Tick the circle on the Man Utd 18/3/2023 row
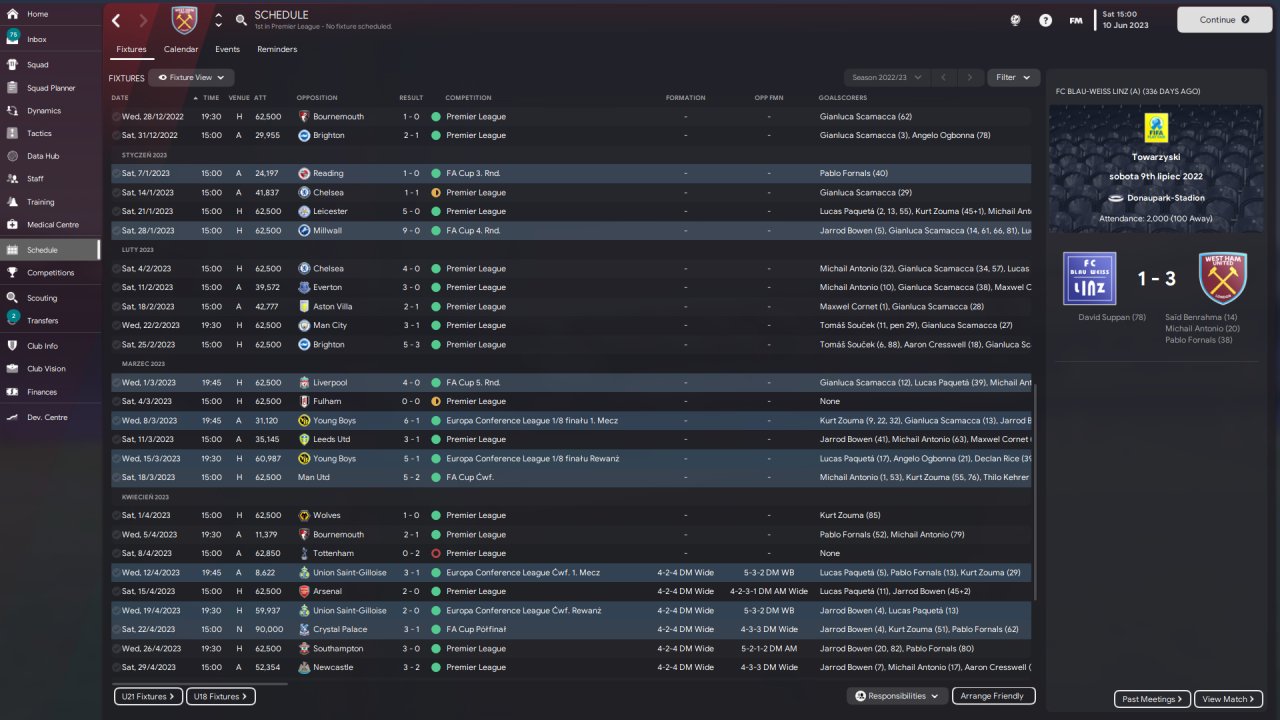Viewport: 1280px width, 720px height. tap(116, 478)
